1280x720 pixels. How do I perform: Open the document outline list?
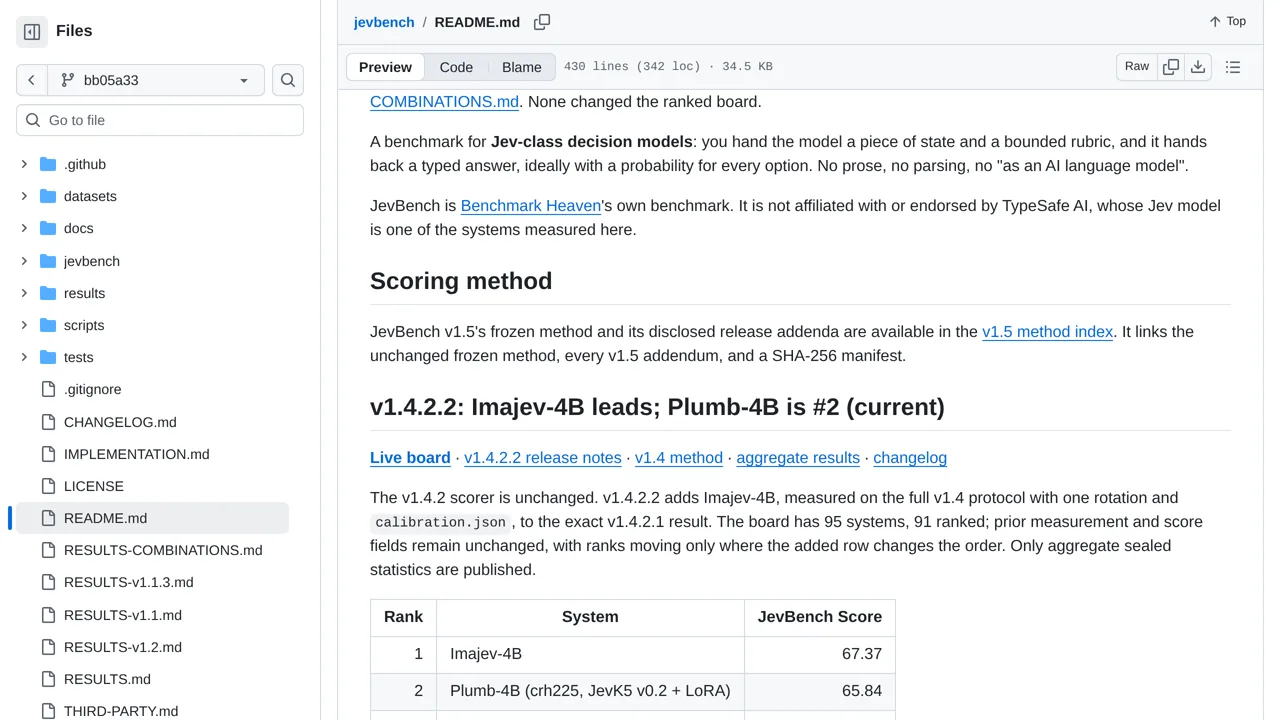pos(1233,67)
